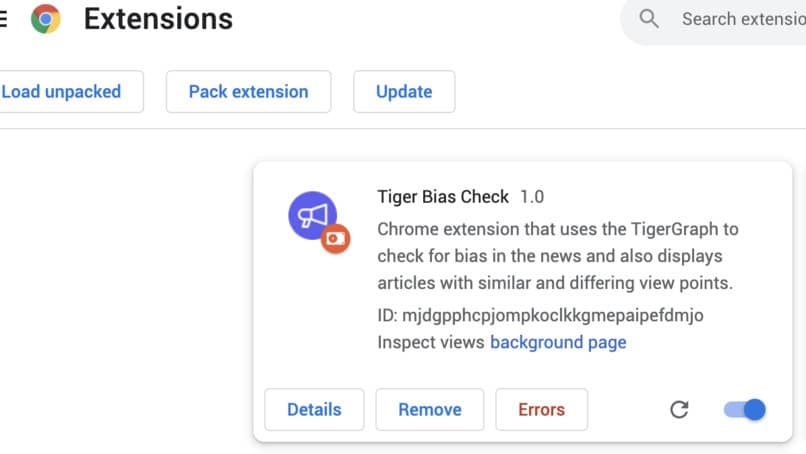Image resolution: width=806 pixels, height=454 pixels.
Task: Click the Tiger Bias Check megaphone icon
Action: click(313, 215)
